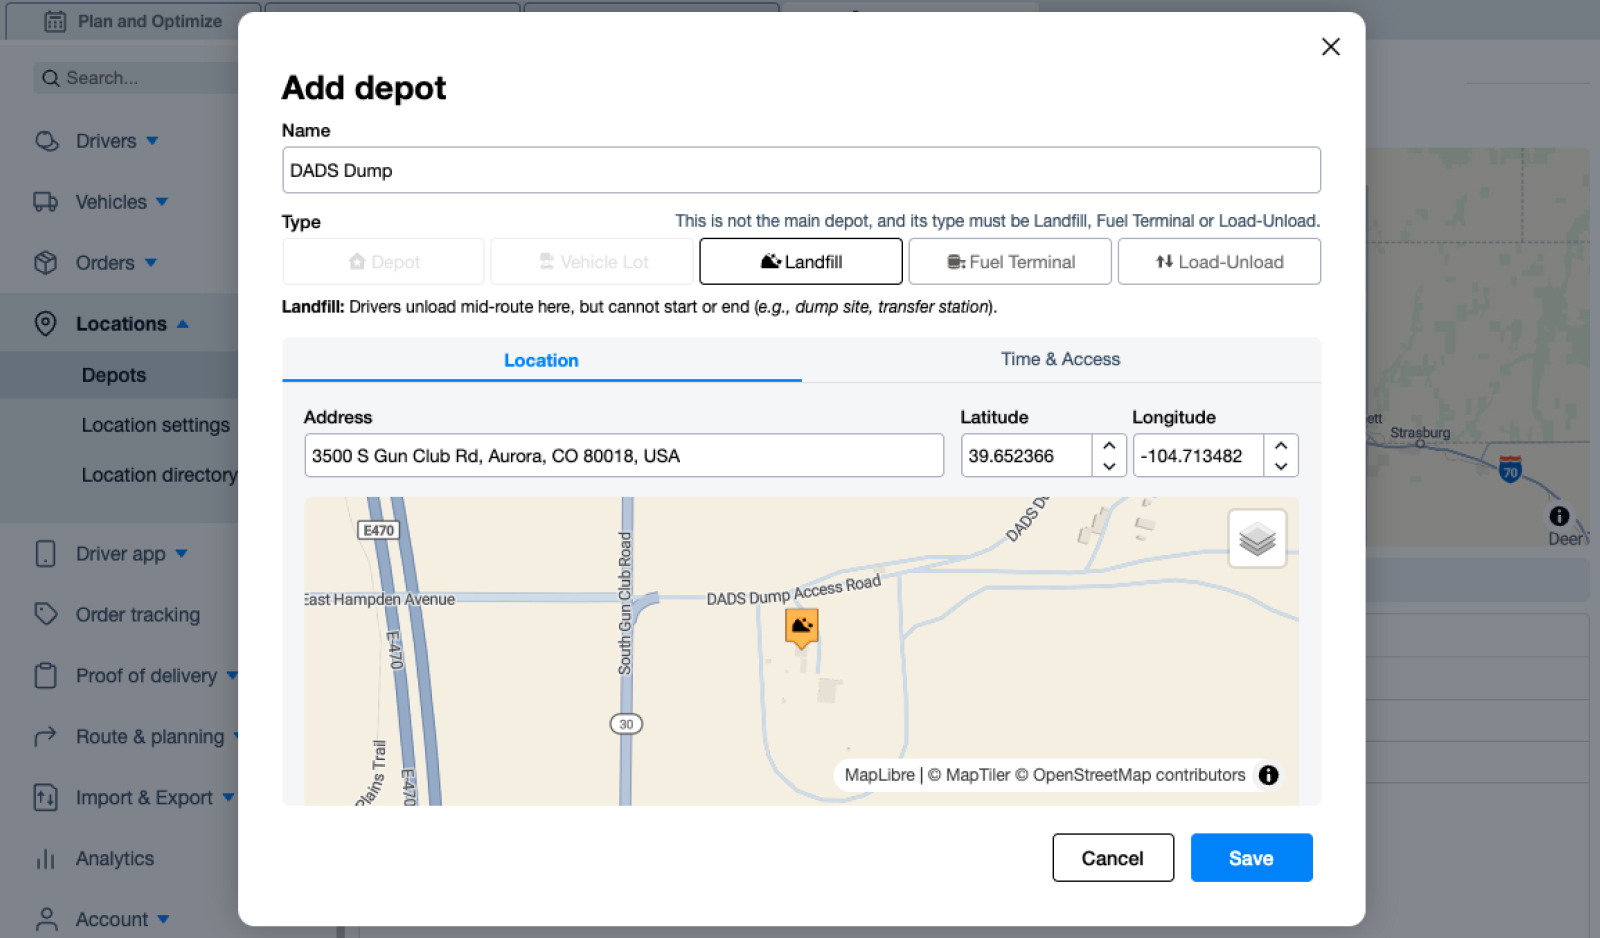
Task: Select the Drivers icon in the sidebar
Action: coord(46,140)
